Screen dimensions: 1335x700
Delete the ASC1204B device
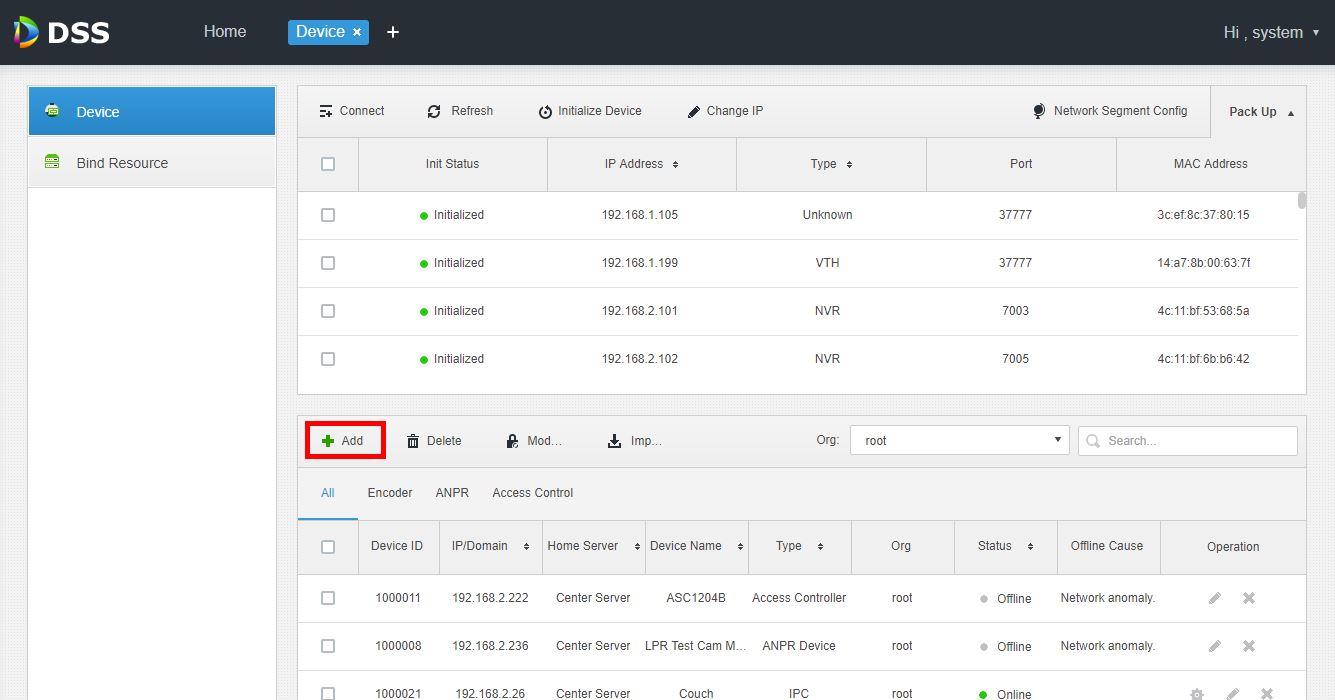1249,598
